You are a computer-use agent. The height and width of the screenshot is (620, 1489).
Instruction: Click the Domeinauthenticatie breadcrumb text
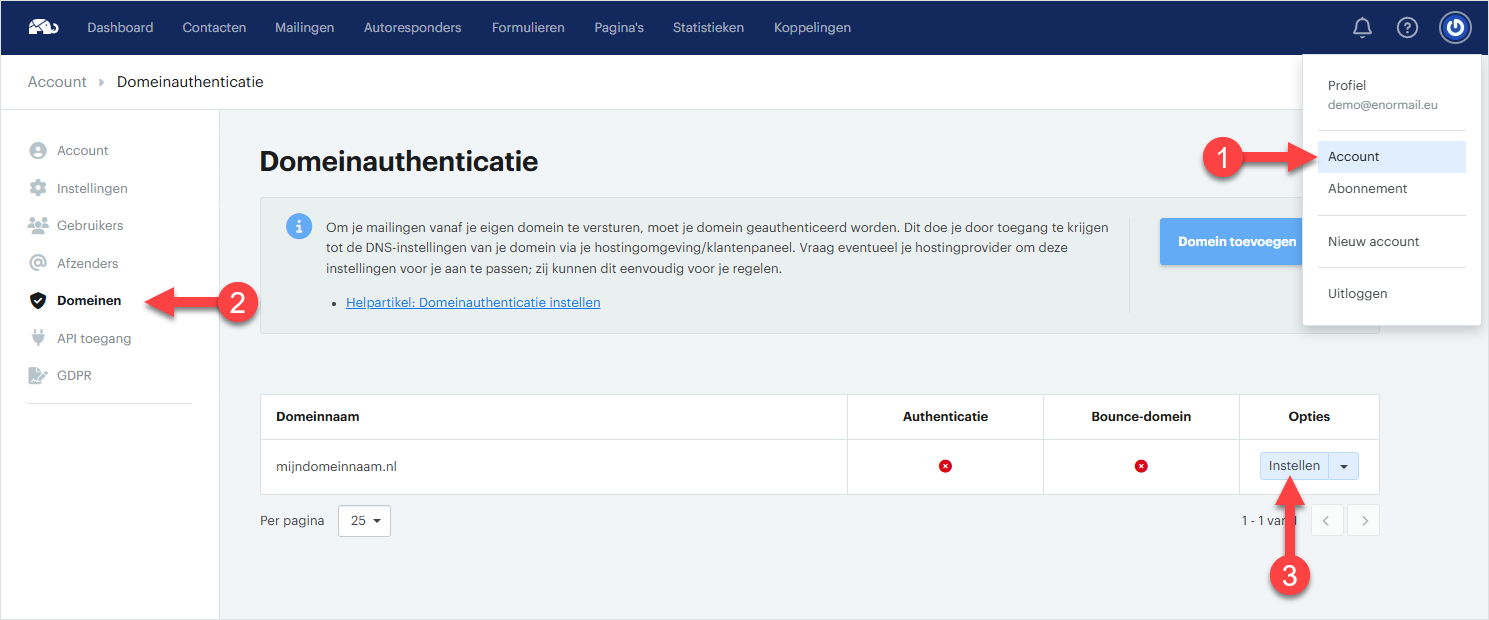click(190, 82)
